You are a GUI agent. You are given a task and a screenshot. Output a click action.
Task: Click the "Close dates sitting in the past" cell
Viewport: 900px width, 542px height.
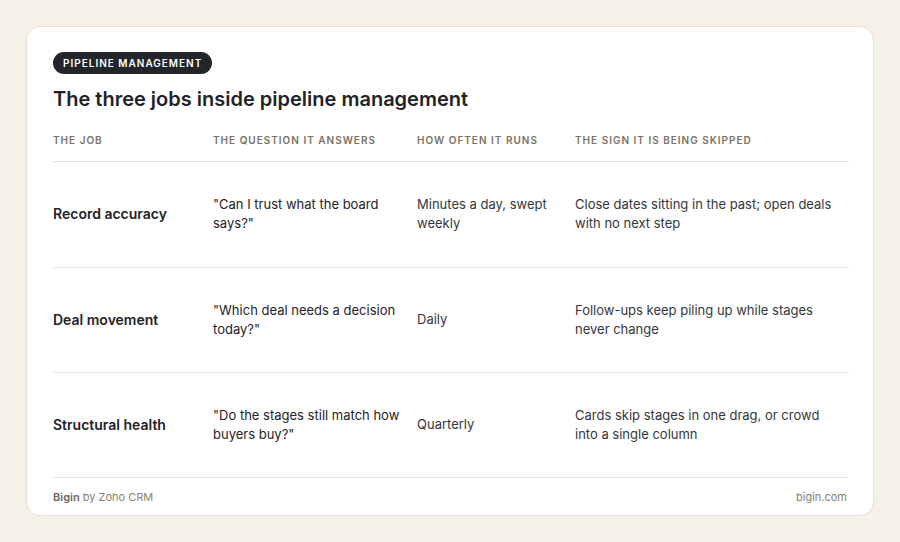coord(703,214)
